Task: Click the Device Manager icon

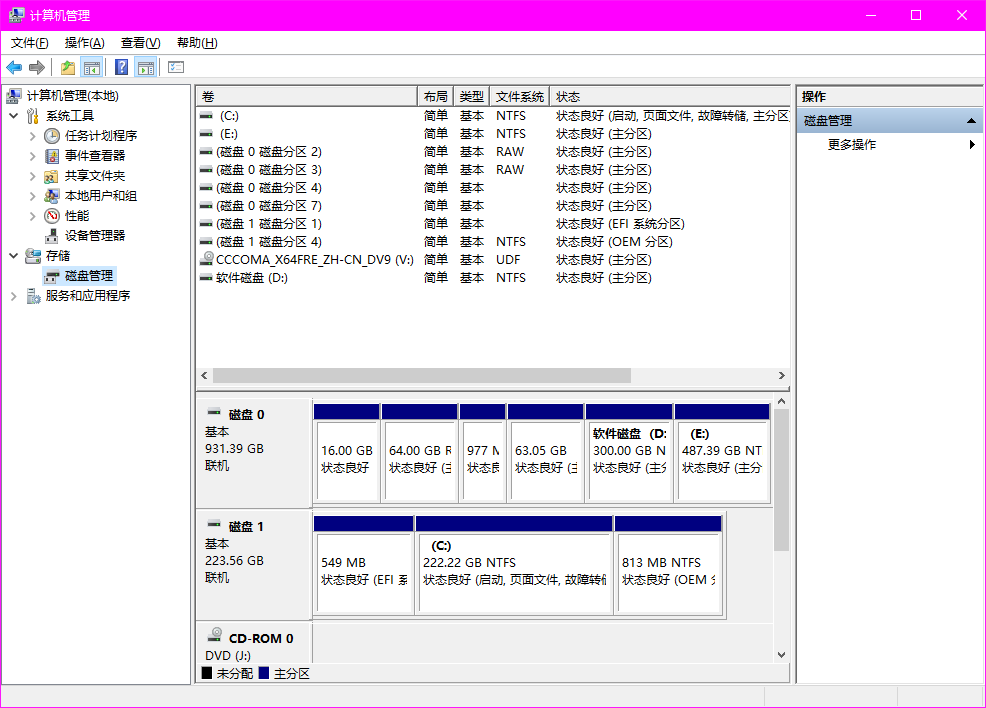Action: [x=52, y=236]
